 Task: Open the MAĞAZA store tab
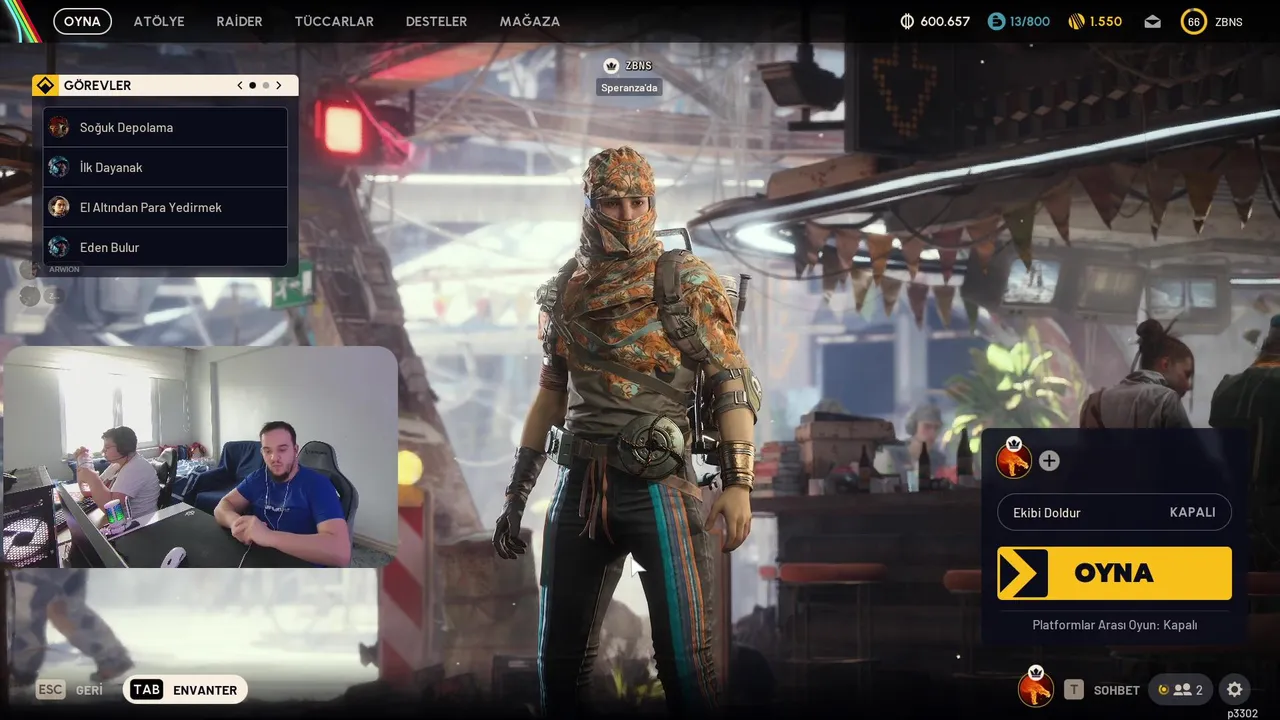tap(529, 21)
